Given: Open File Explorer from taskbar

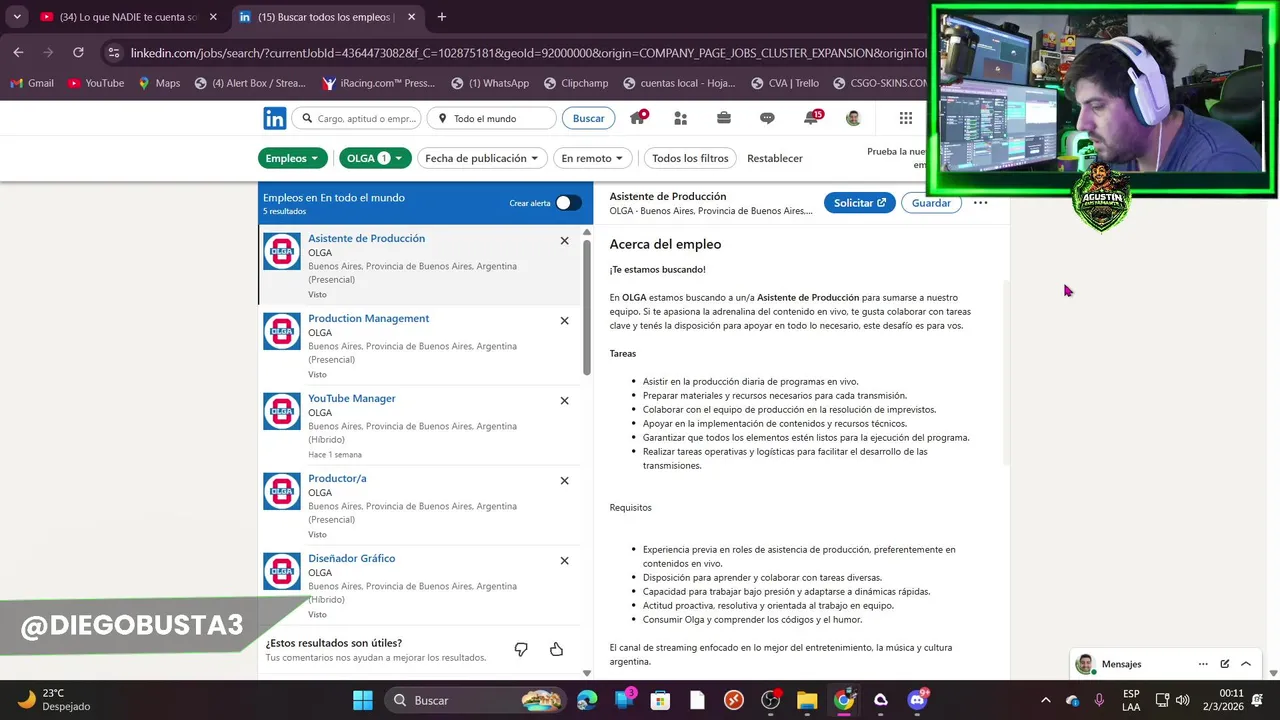Looking at the screenshot, I should click(x=807, y=700).
